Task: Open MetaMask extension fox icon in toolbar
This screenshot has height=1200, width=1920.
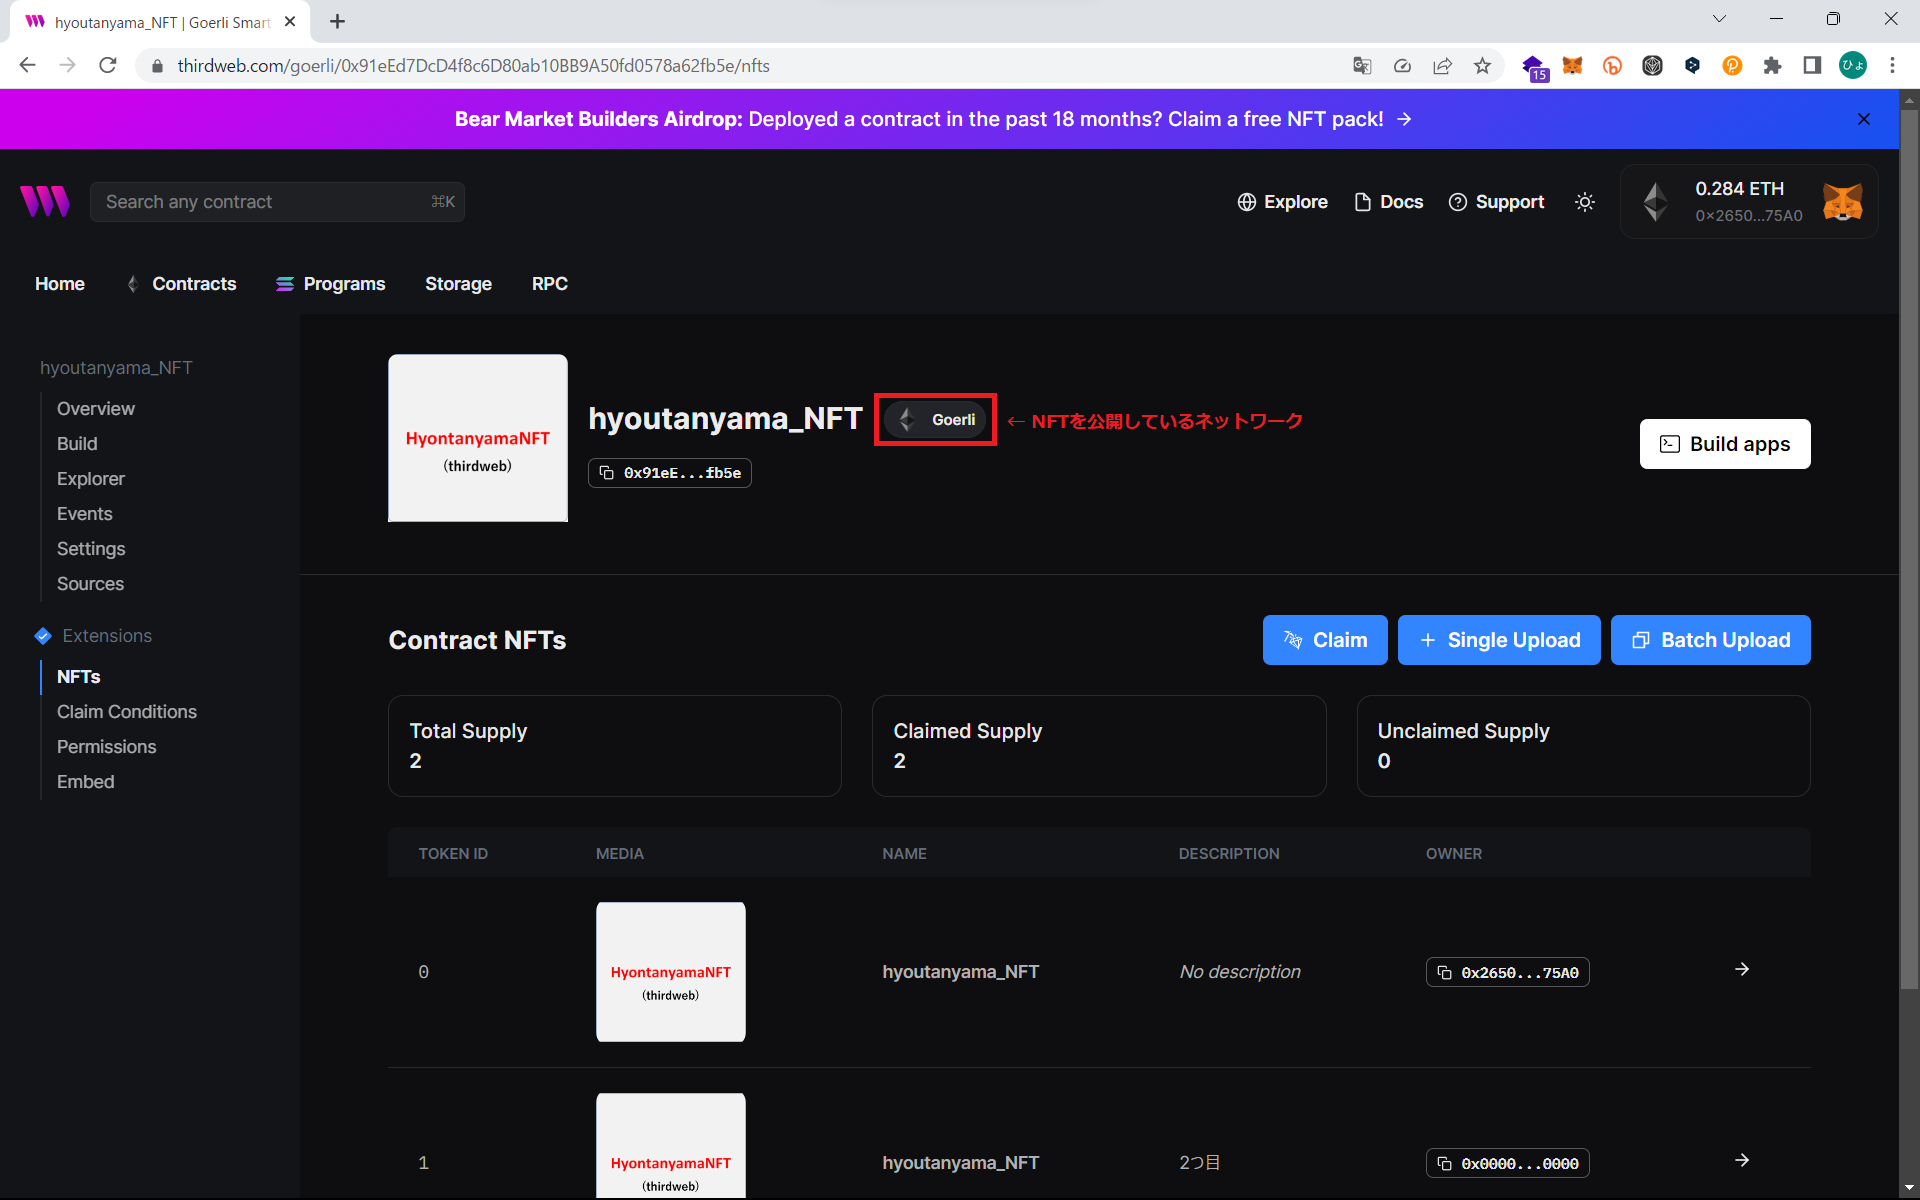Action: click(1572, 66)
